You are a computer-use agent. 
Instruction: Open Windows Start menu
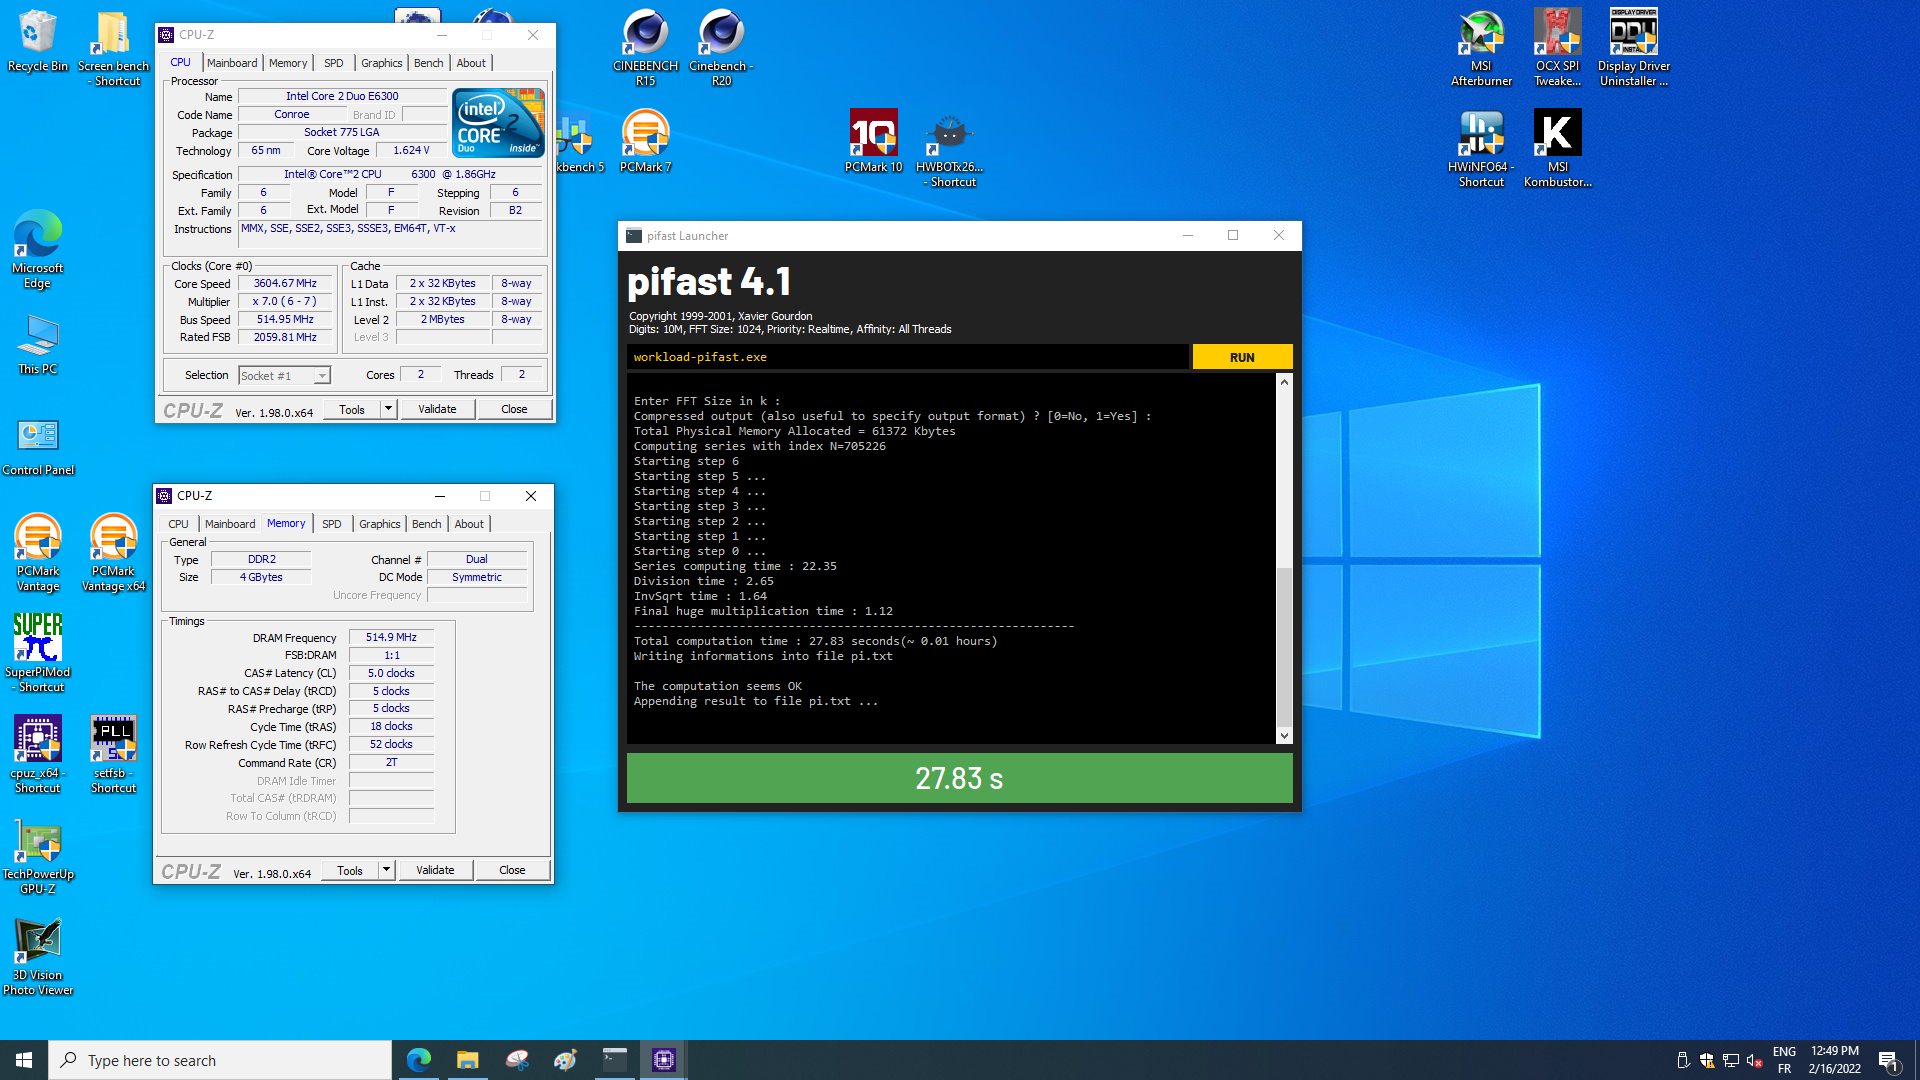click(24, 1060)
